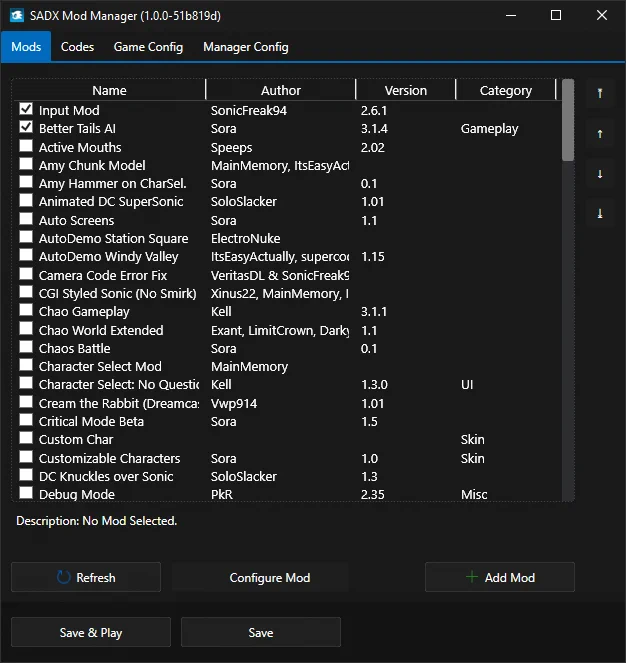Screen dimensions: 626x663
Task: Disable the Better Tails AI mod
Action: 26,127
